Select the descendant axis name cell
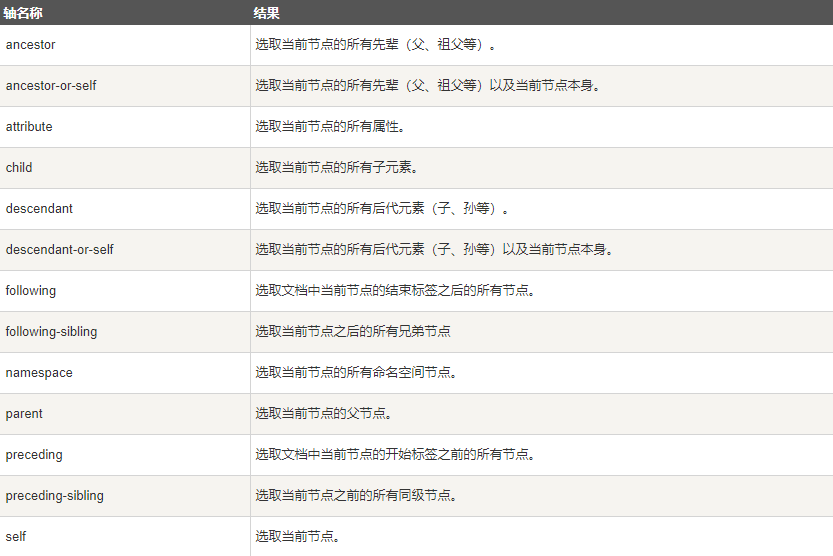 pyautogui.click(x=39, y=209)
